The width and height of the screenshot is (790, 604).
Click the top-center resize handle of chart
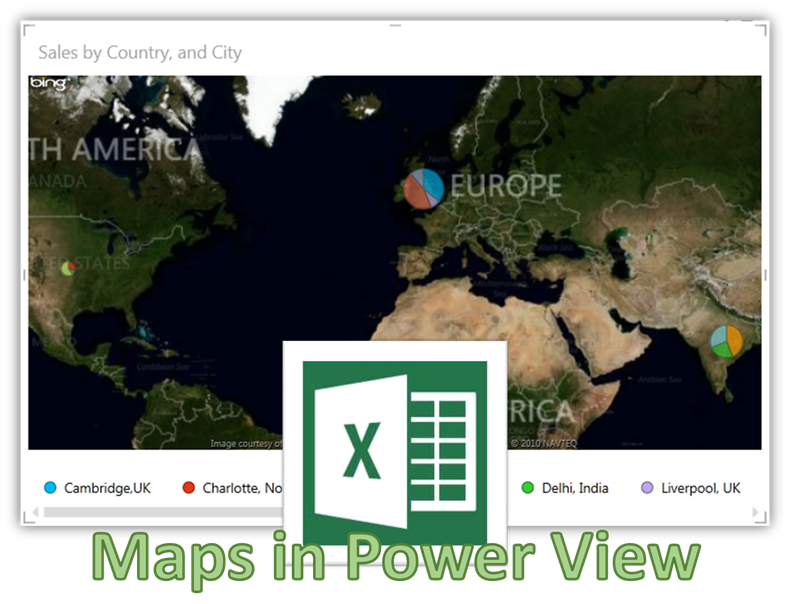[x=396, y=25]
